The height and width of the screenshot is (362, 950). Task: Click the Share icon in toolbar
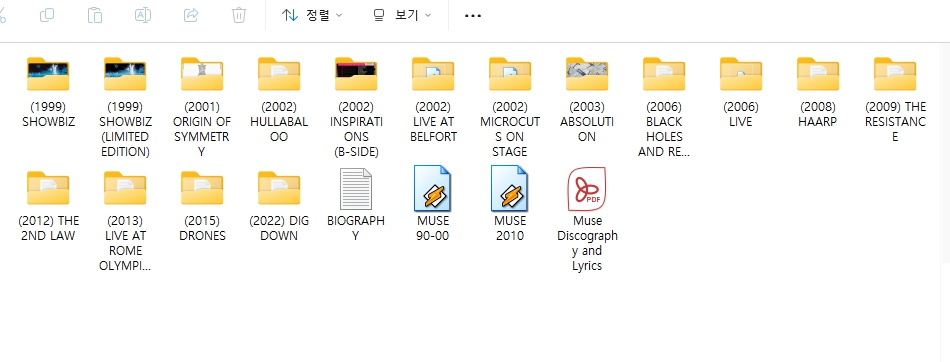tap(191, 15)
